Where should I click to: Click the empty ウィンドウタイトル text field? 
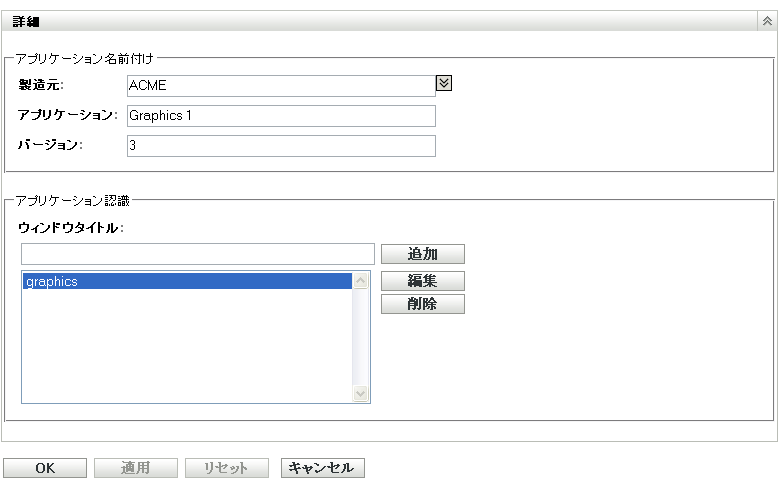pos(197,254)
